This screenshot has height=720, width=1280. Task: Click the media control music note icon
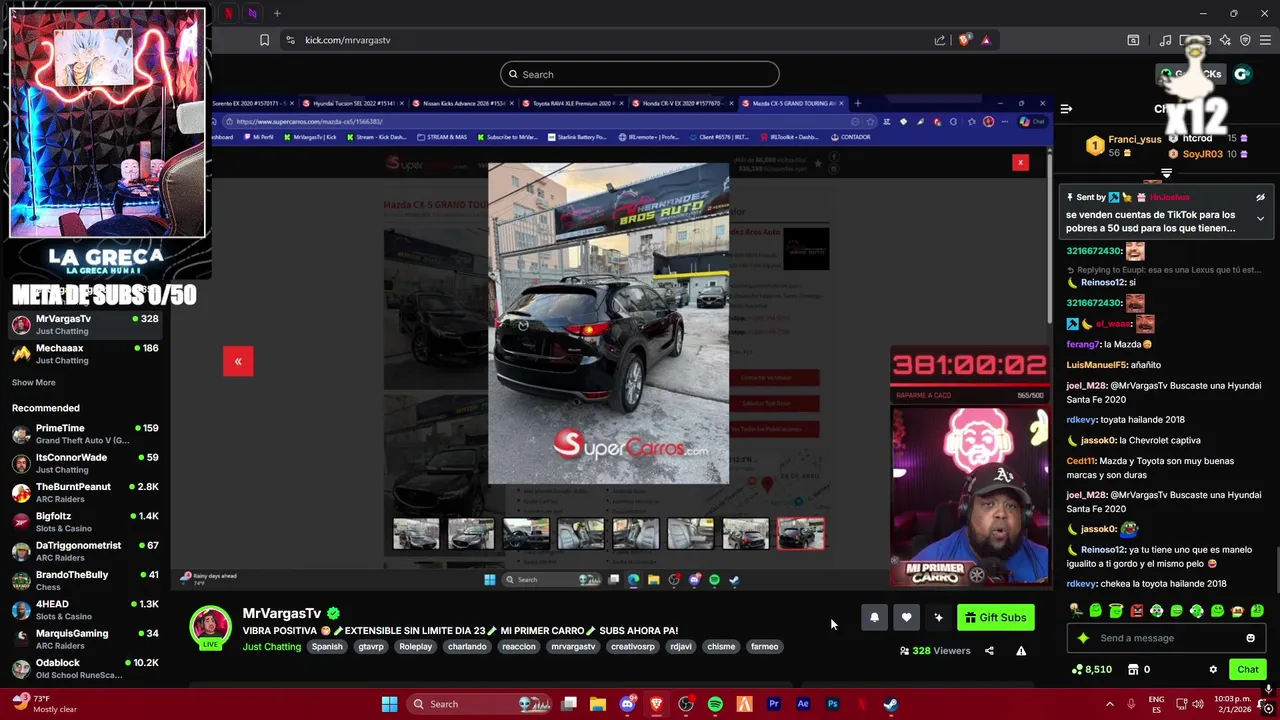click(x=1165, y=40)
